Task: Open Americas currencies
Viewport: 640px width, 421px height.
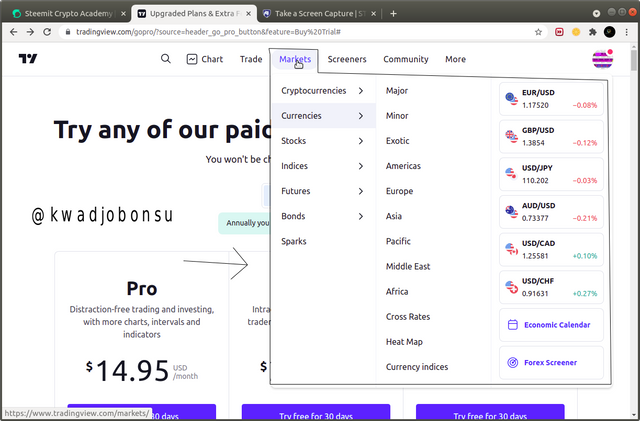Action: [x=403, y=166]
